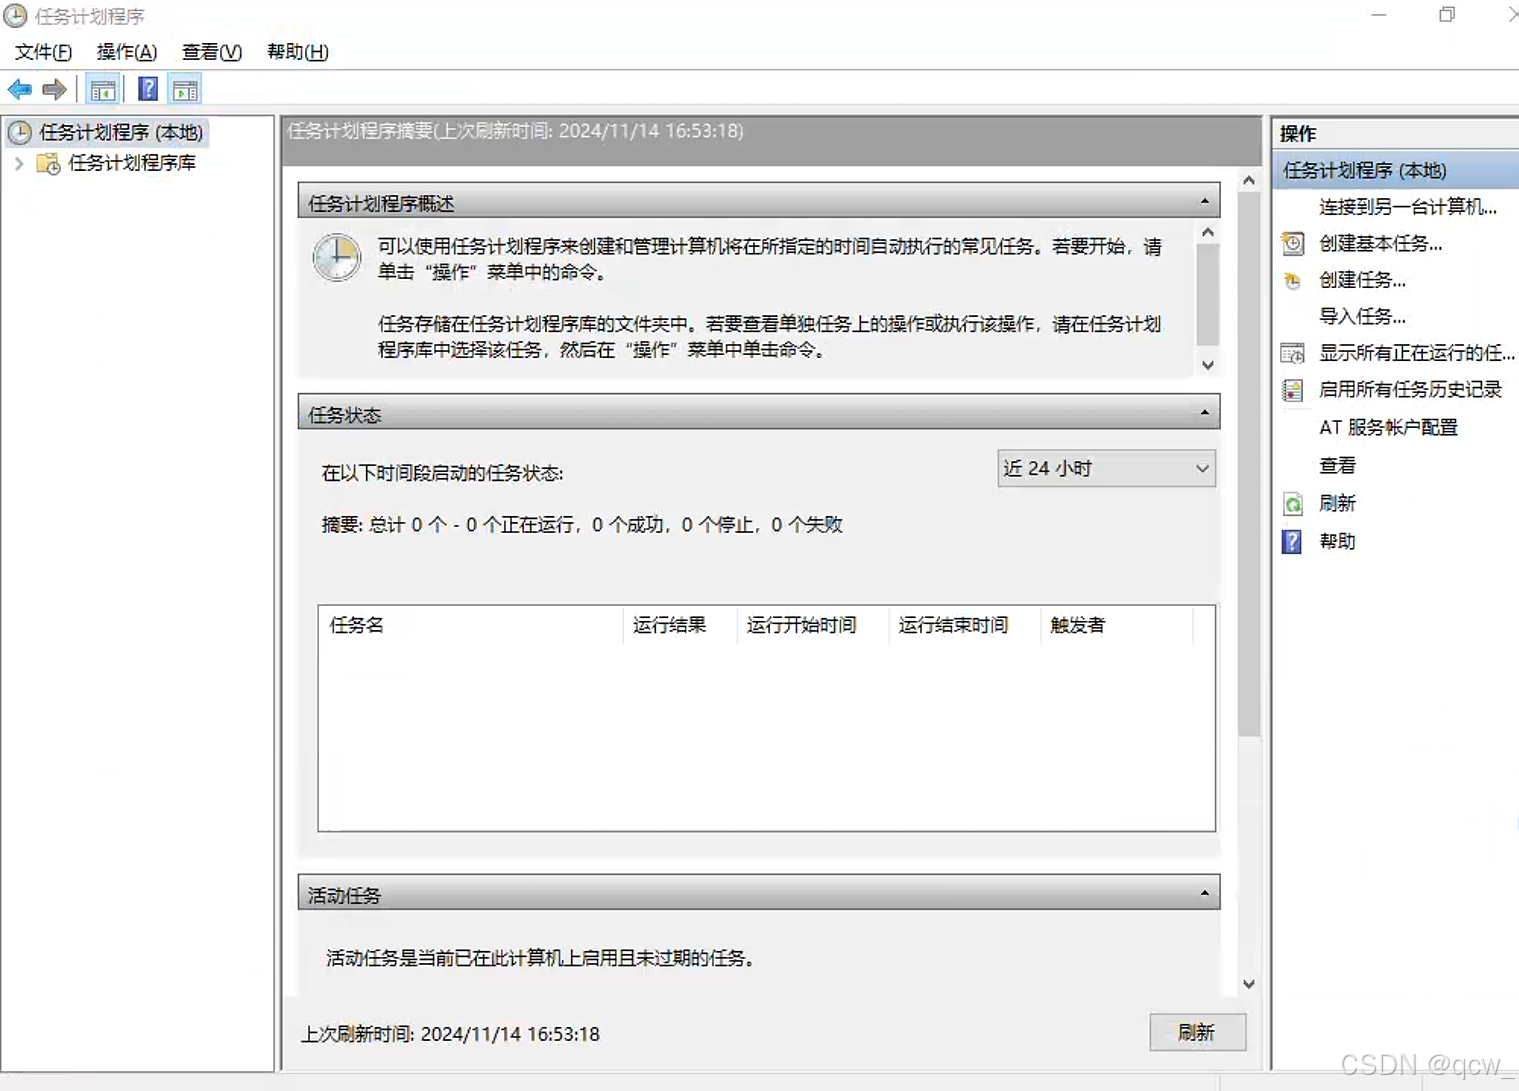The image size is (1519, 1091).
Task: Click overview text scrollbar up arrow
Action: [x=1208, y=232]
